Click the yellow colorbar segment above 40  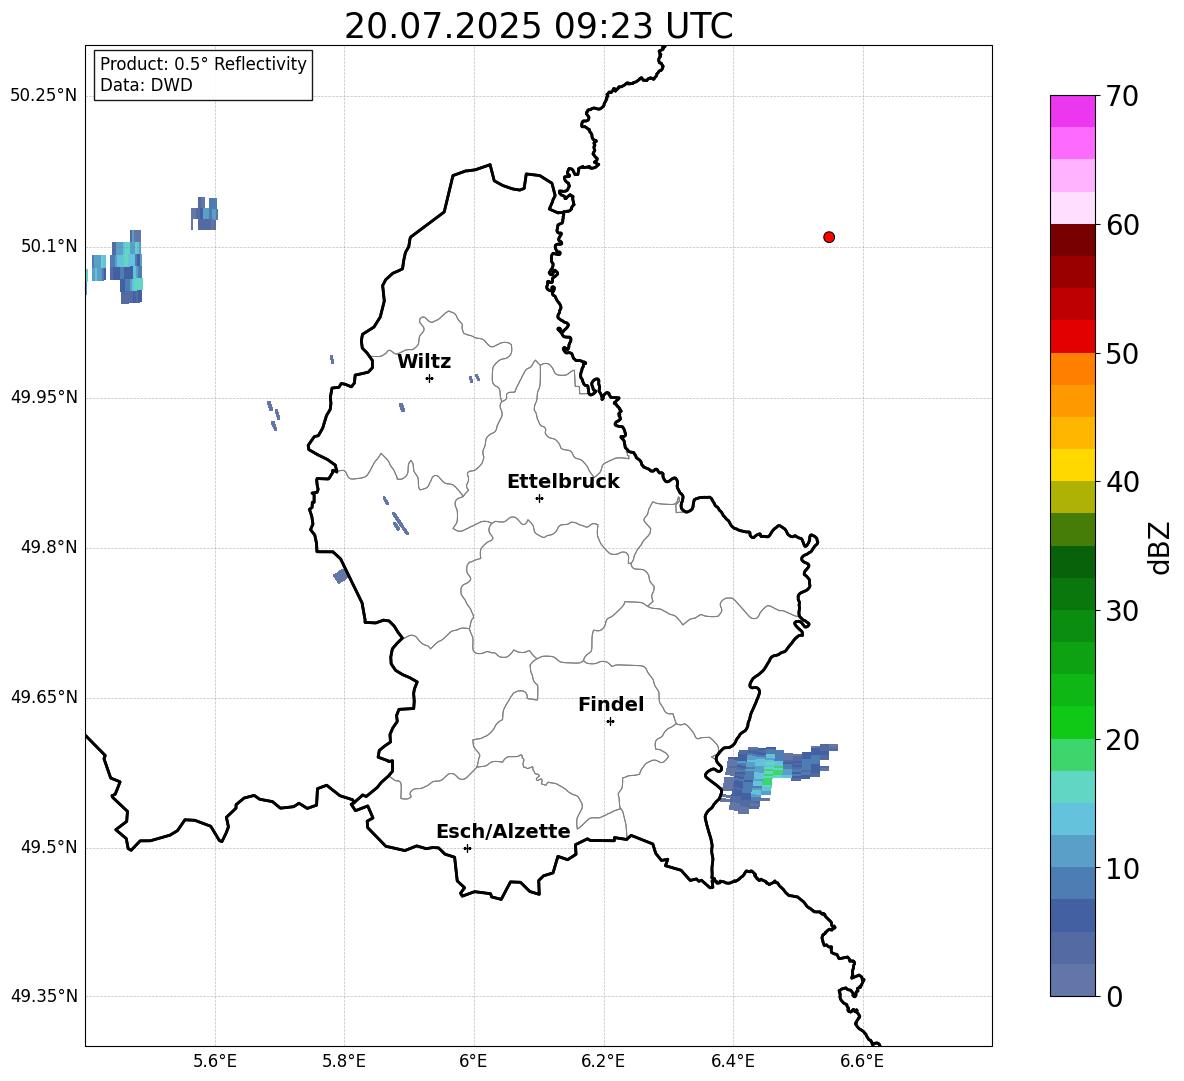click(x=1072, y=465)
